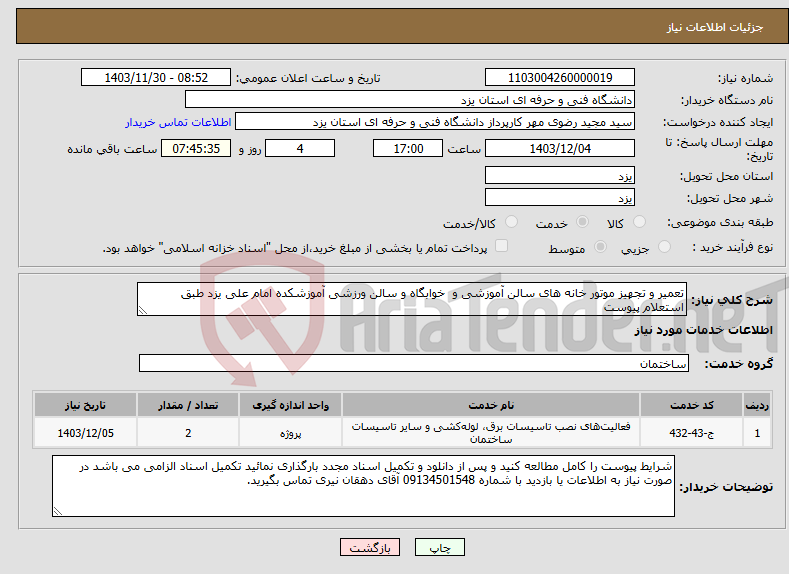Click the تاریخ نیاز column header
This screenshot has width=789, height=574.
[86, 405]
